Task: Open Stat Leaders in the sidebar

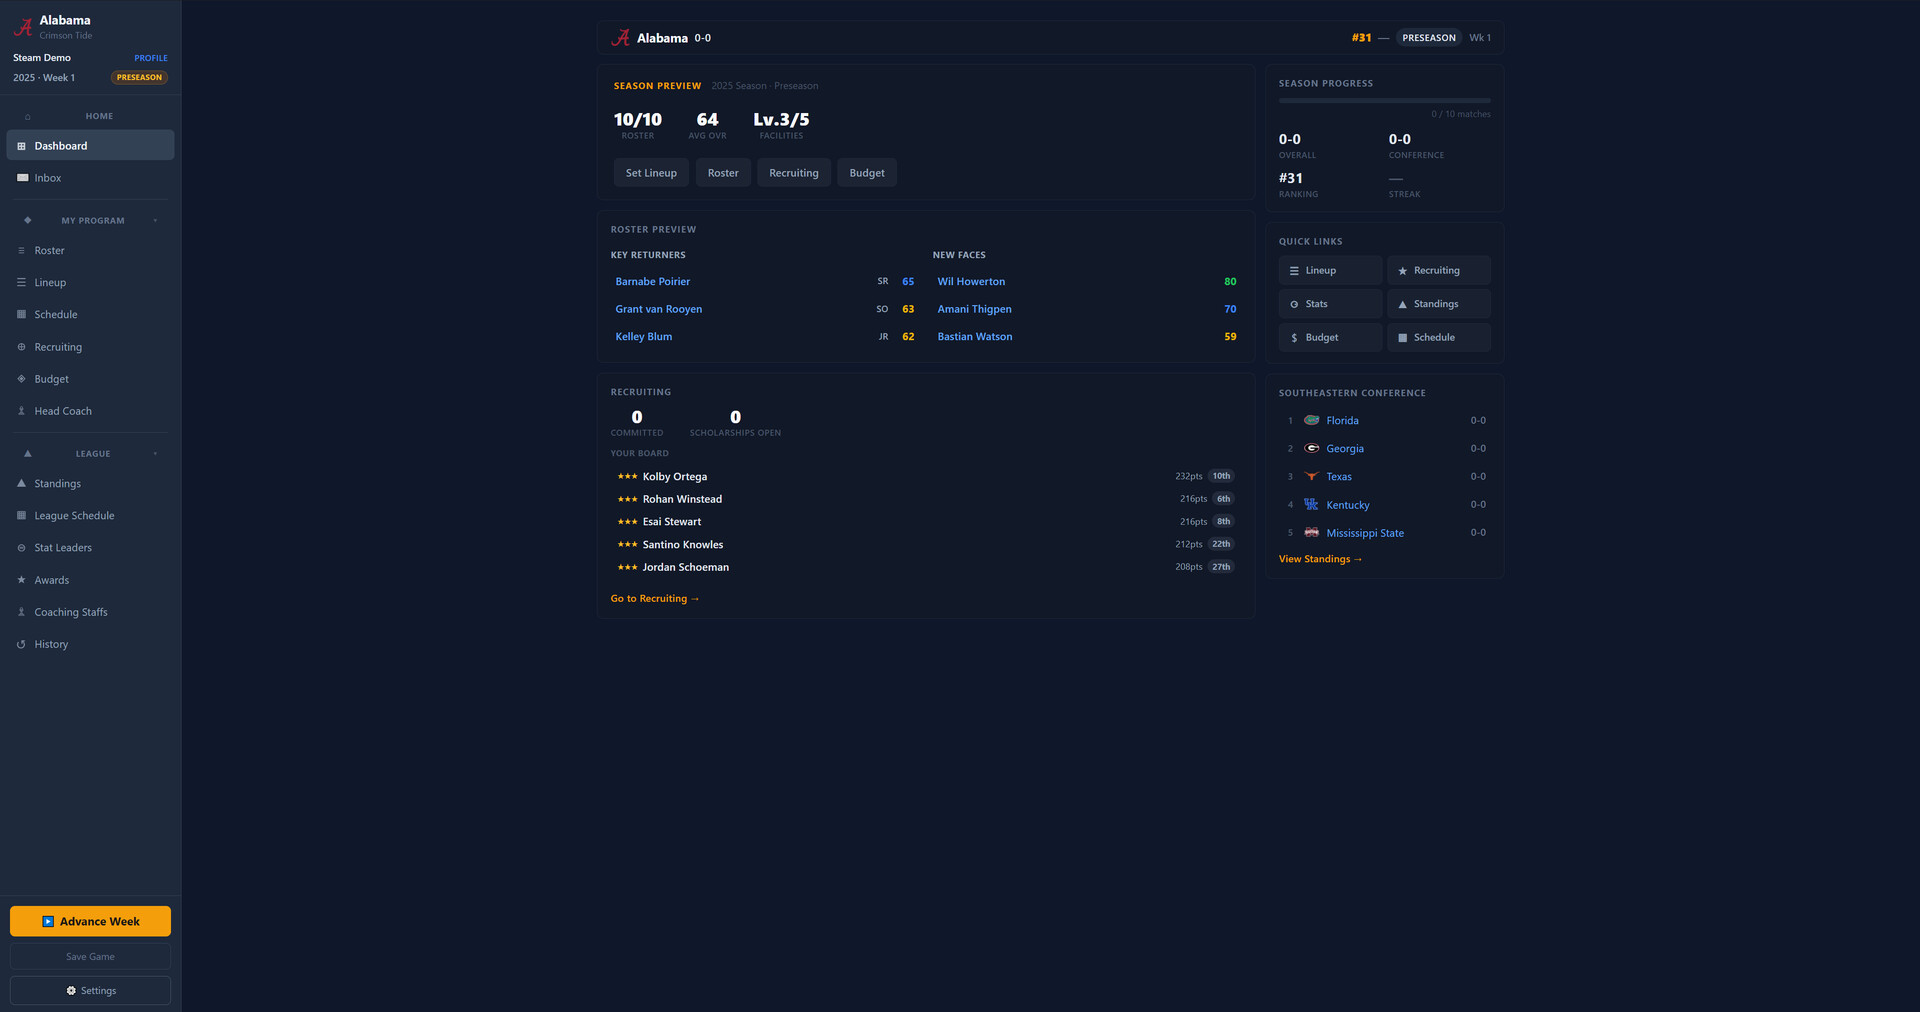Action: (63, 548)
